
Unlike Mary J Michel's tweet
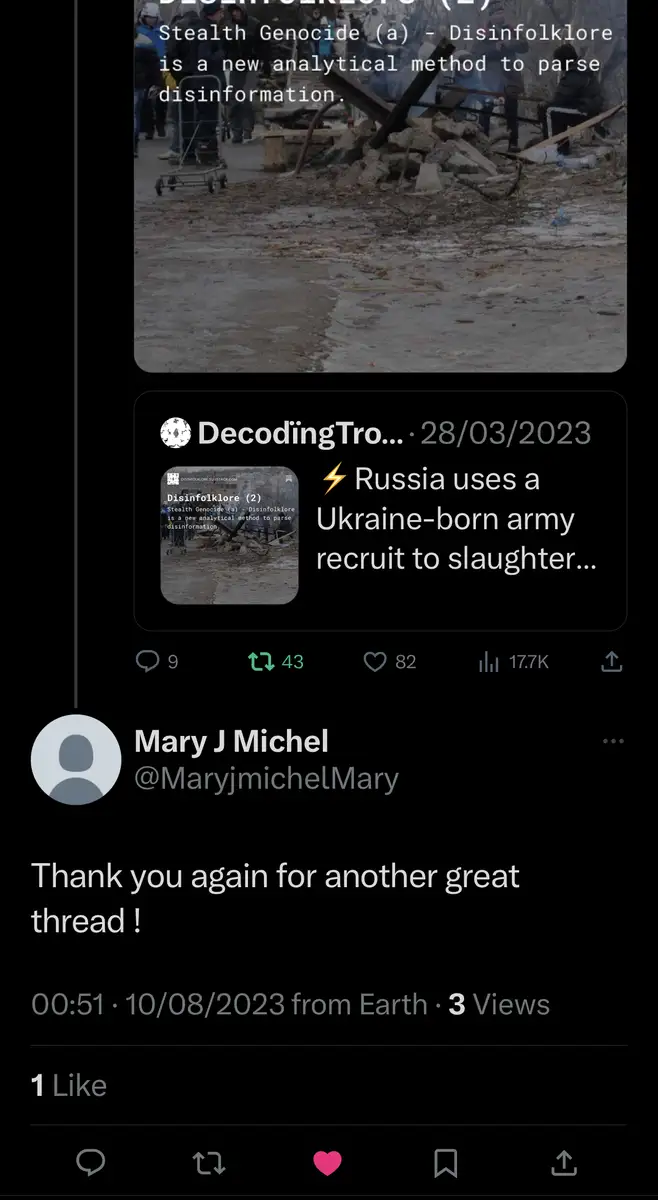328,1162
